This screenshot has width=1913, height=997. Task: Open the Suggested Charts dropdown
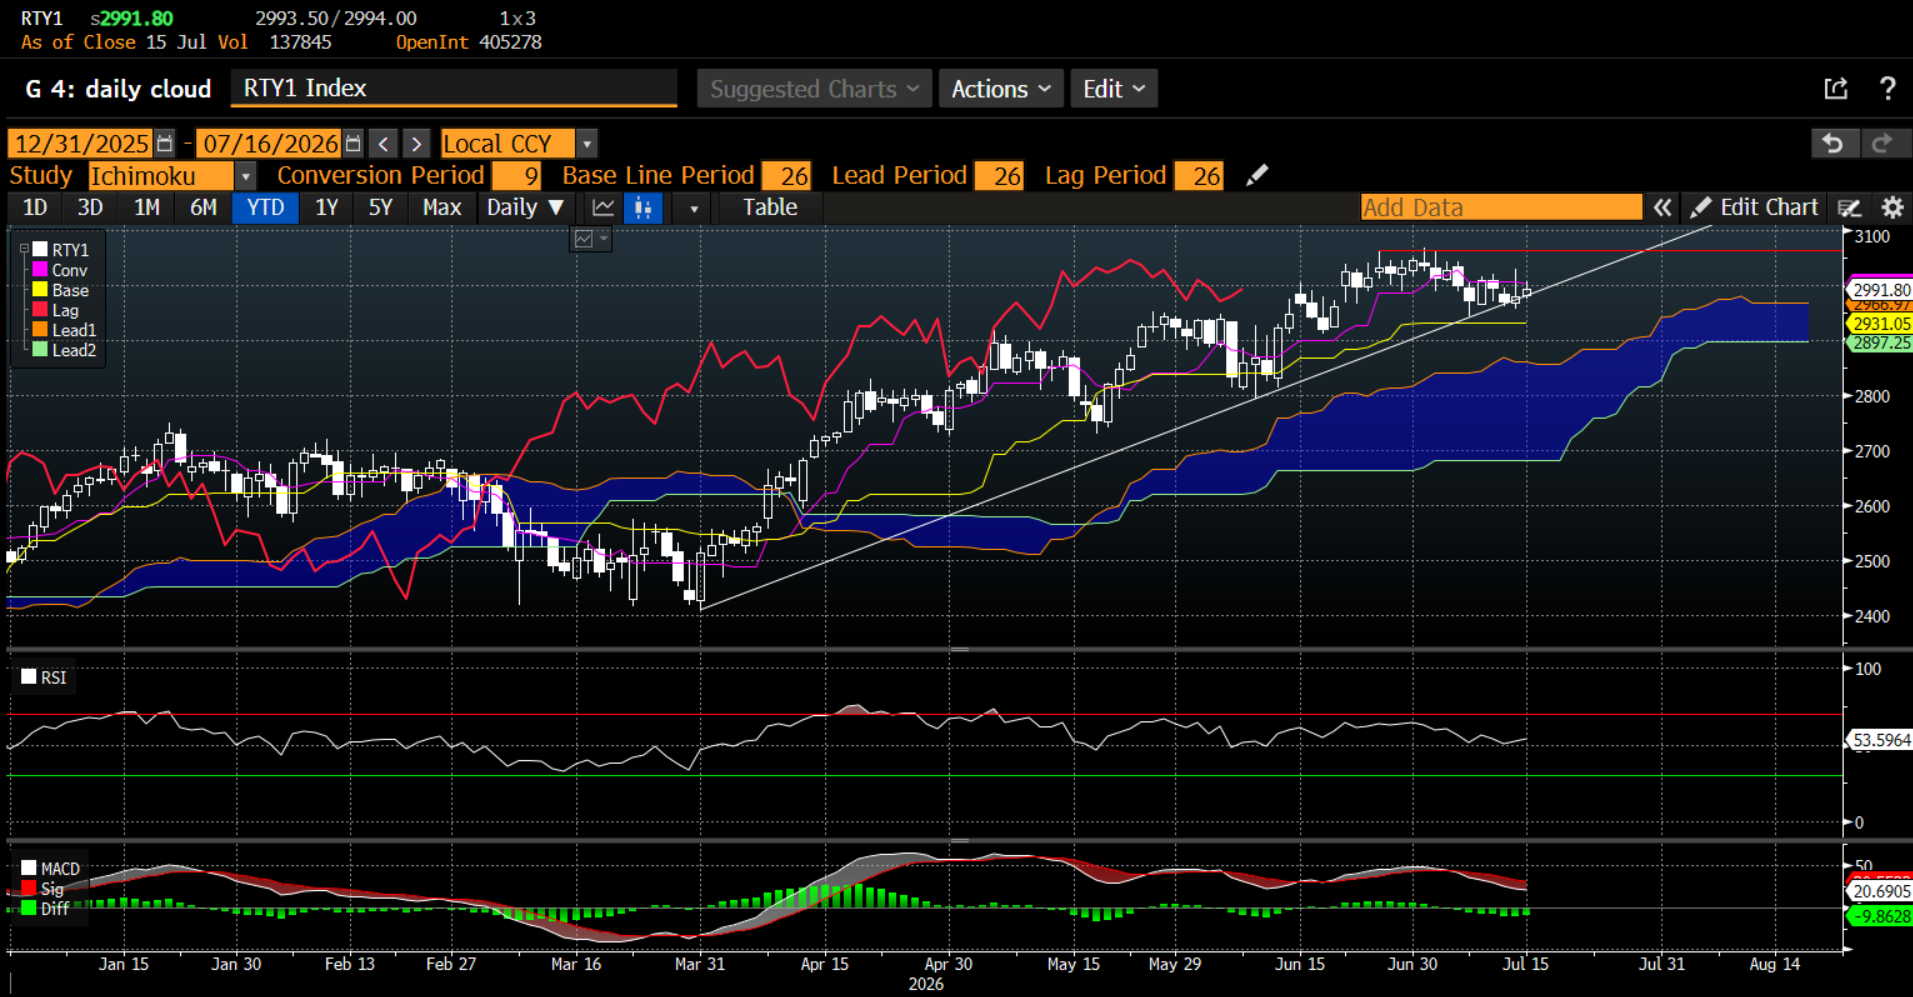815,89
